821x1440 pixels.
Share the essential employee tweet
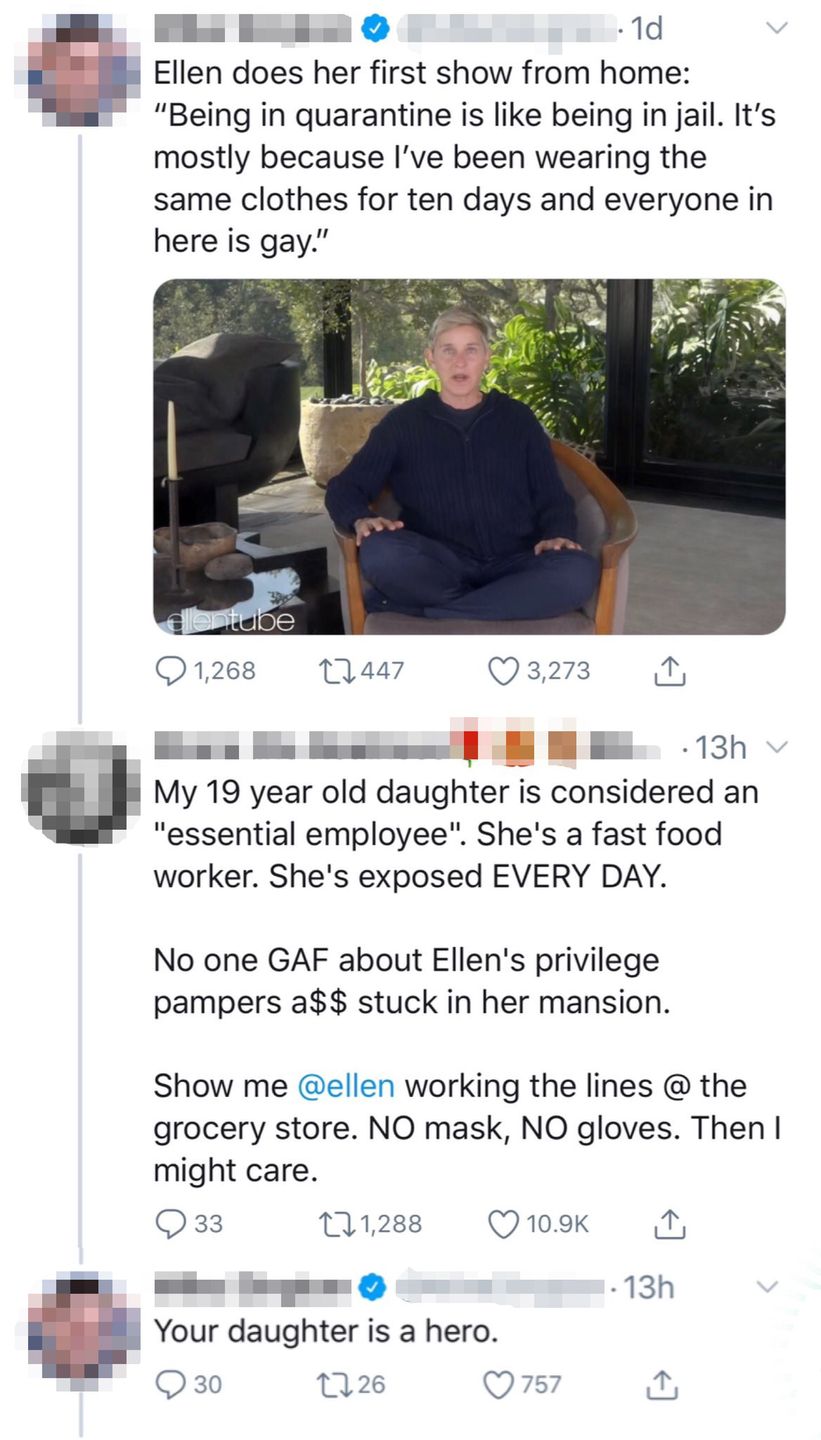(x=669, y=1223)
